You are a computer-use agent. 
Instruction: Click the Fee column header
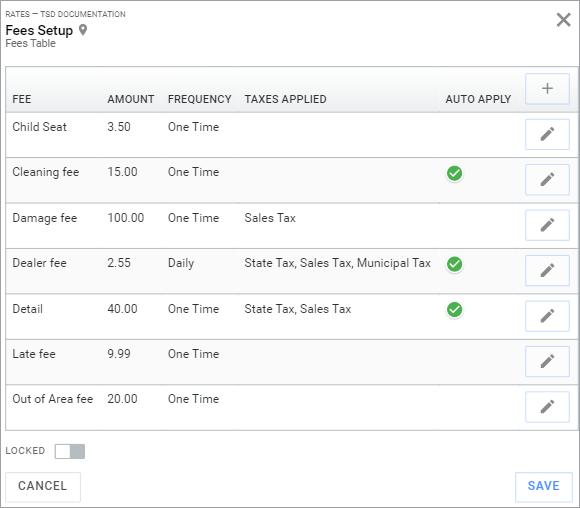pos(22,99)
